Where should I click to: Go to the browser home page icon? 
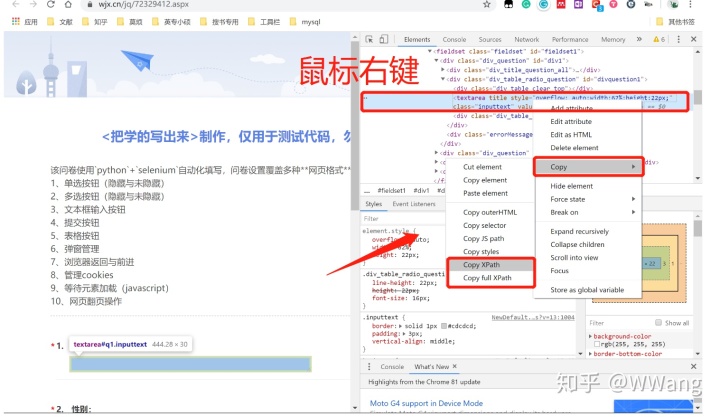(68, 4)
